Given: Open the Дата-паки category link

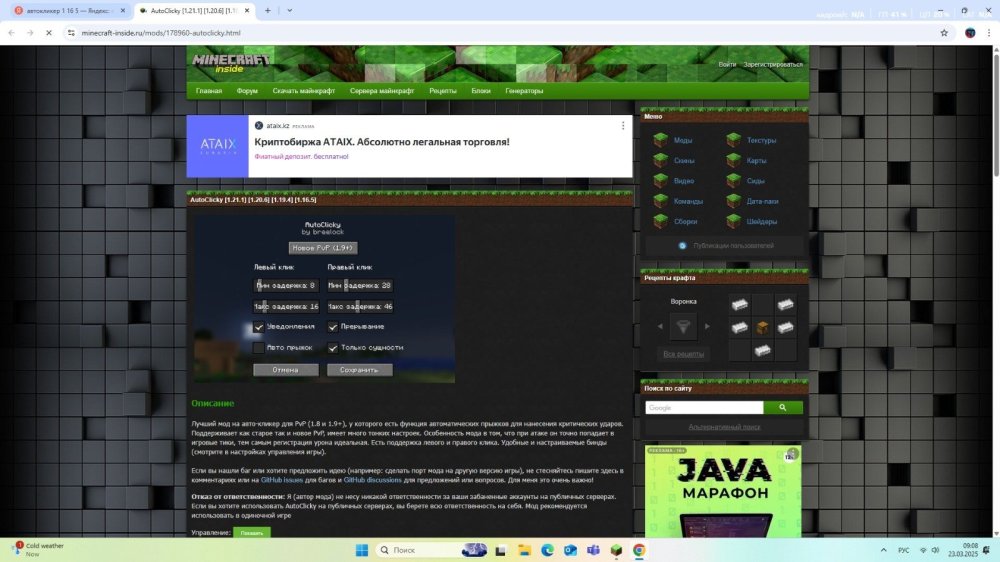Looking at the screenshot, I should [762, 202].
